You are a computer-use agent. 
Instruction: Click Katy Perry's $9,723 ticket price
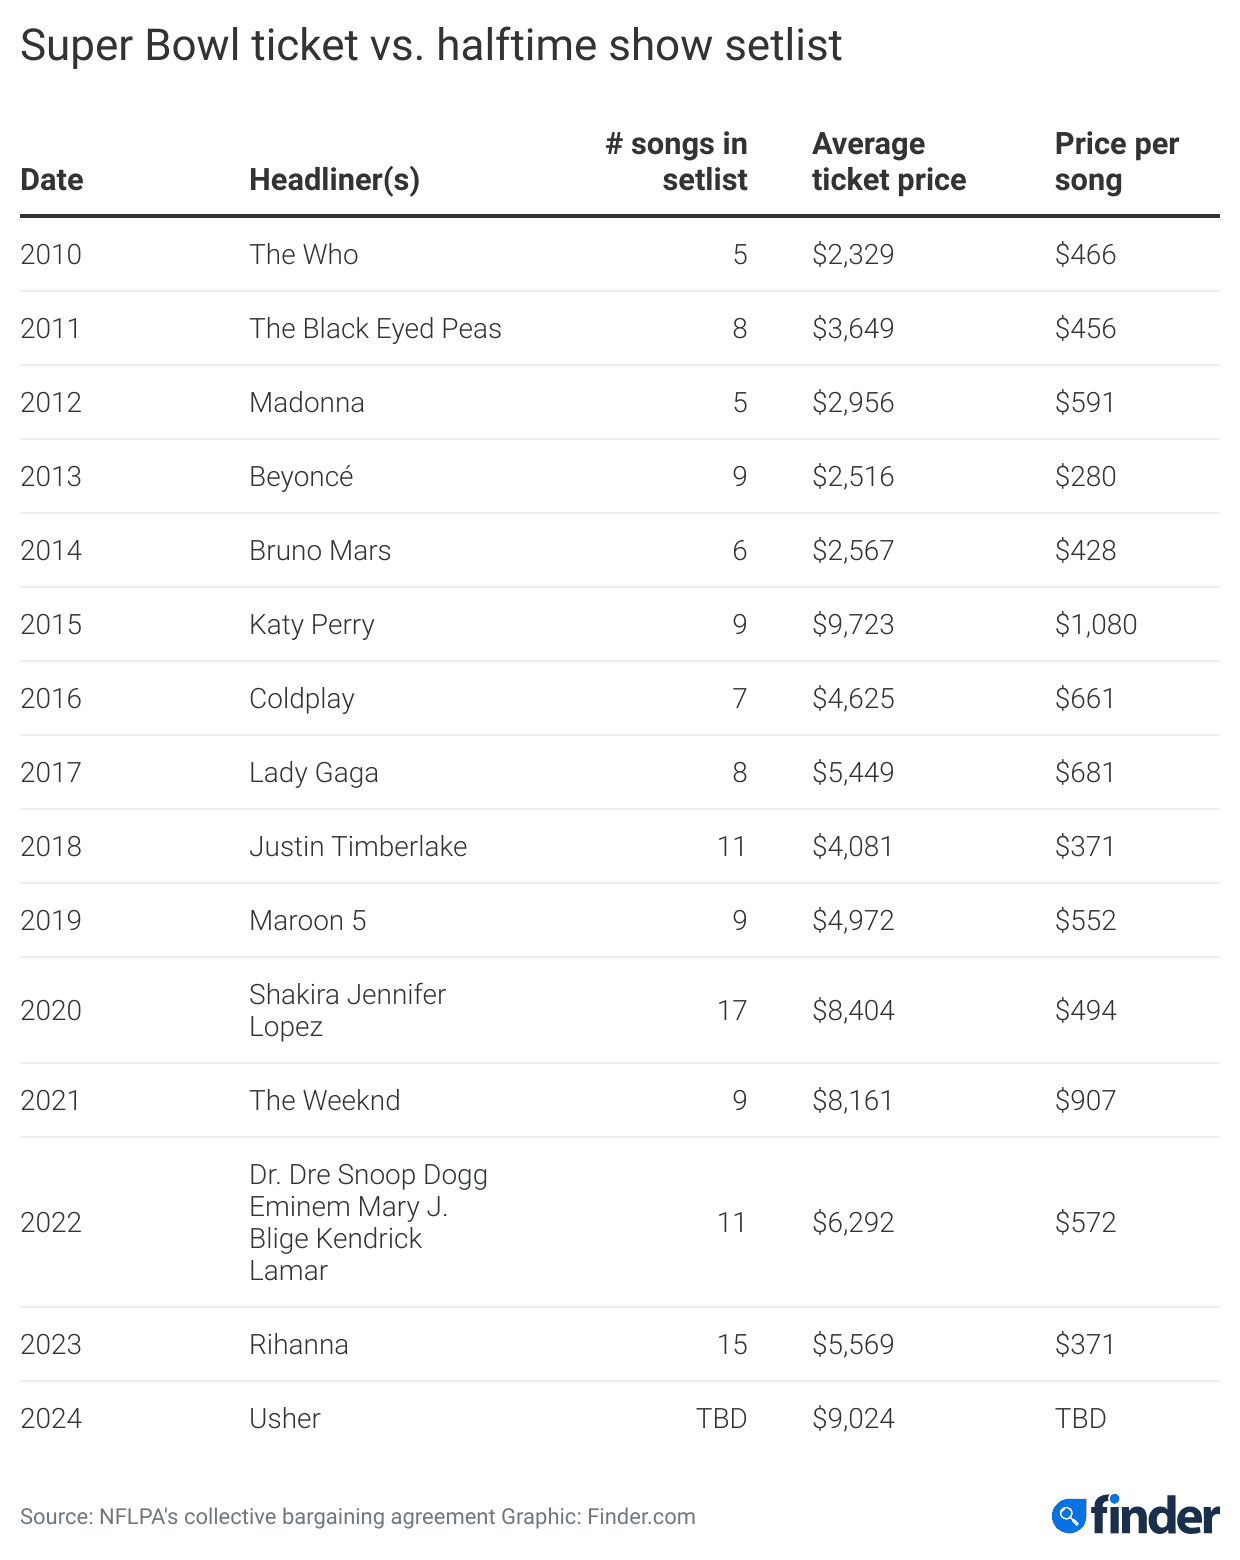click(853, 624)
